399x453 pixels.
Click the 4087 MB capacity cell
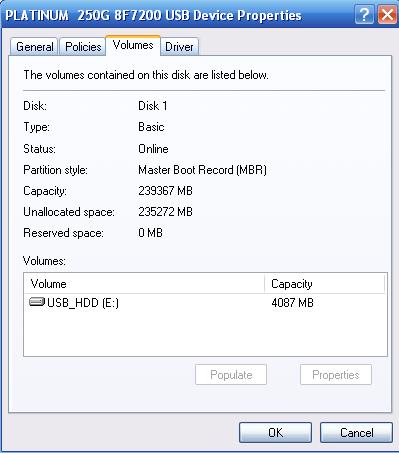click(292, 303)
